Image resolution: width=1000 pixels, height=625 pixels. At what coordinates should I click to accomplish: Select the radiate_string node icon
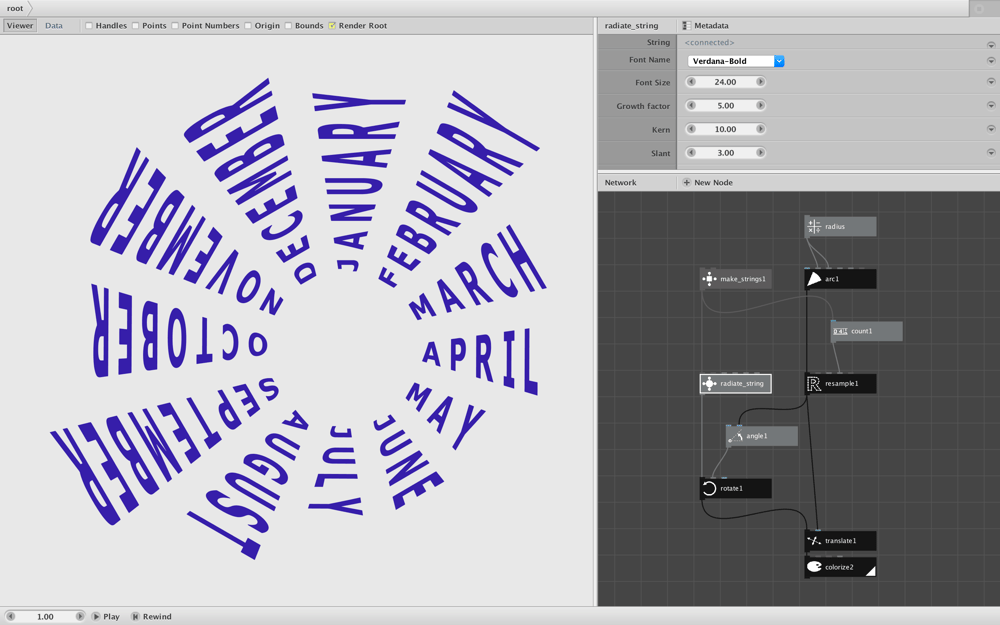point(709,383)
